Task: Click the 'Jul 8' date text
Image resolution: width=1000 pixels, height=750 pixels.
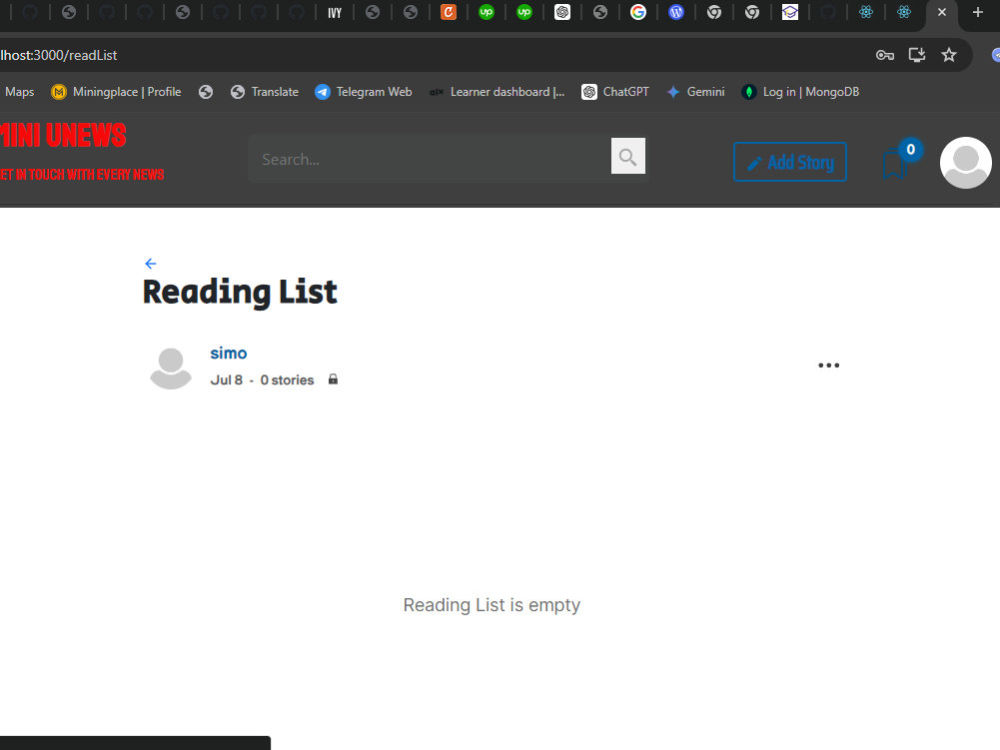Action: (x=226, y=380)
